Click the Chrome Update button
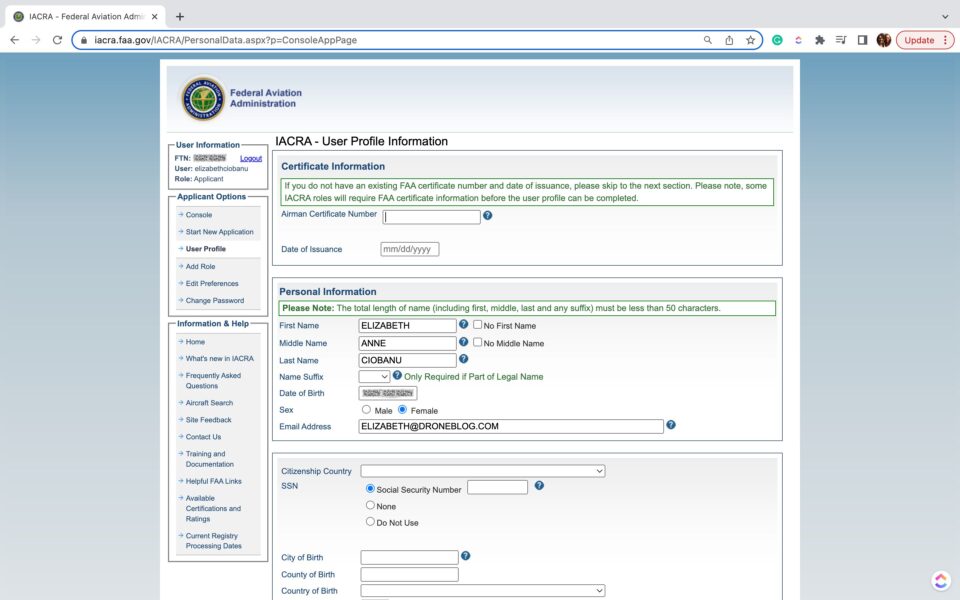 pyautogui.click(x=925, y=40)
